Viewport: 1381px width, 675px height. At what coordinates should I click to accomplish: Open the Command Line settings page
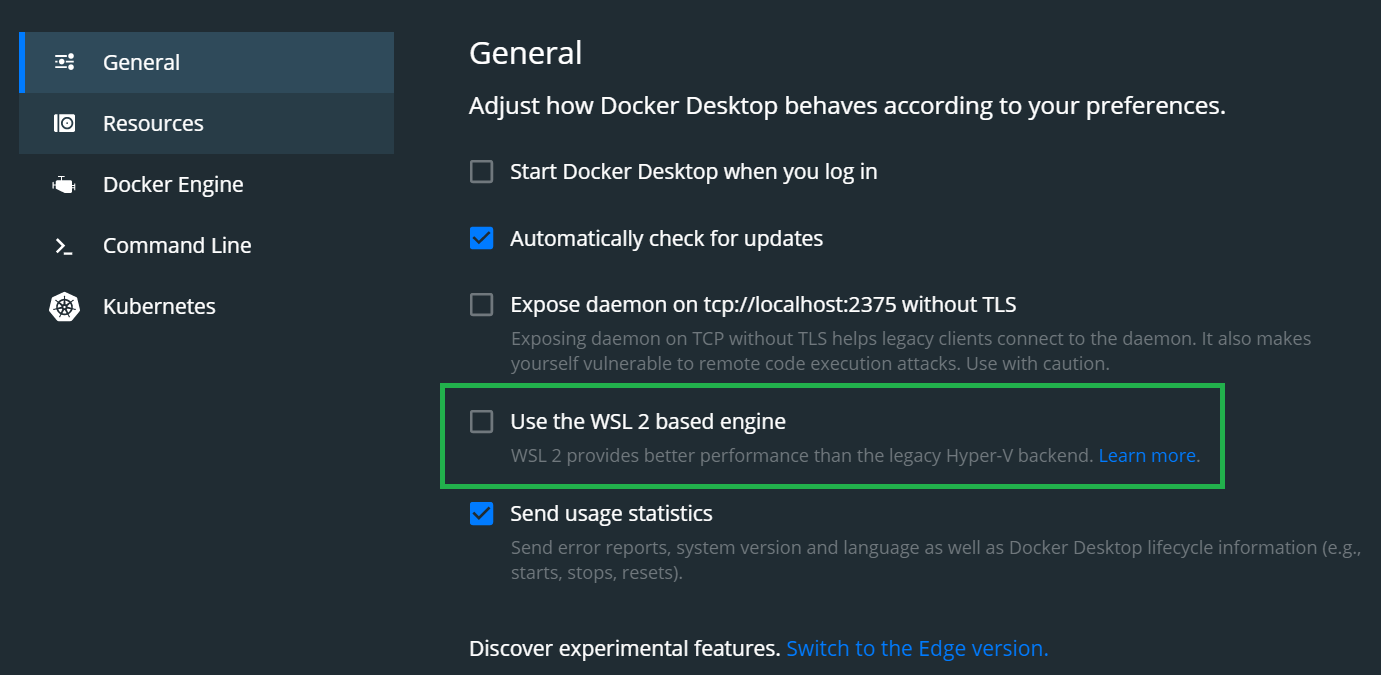click(176, 245)
